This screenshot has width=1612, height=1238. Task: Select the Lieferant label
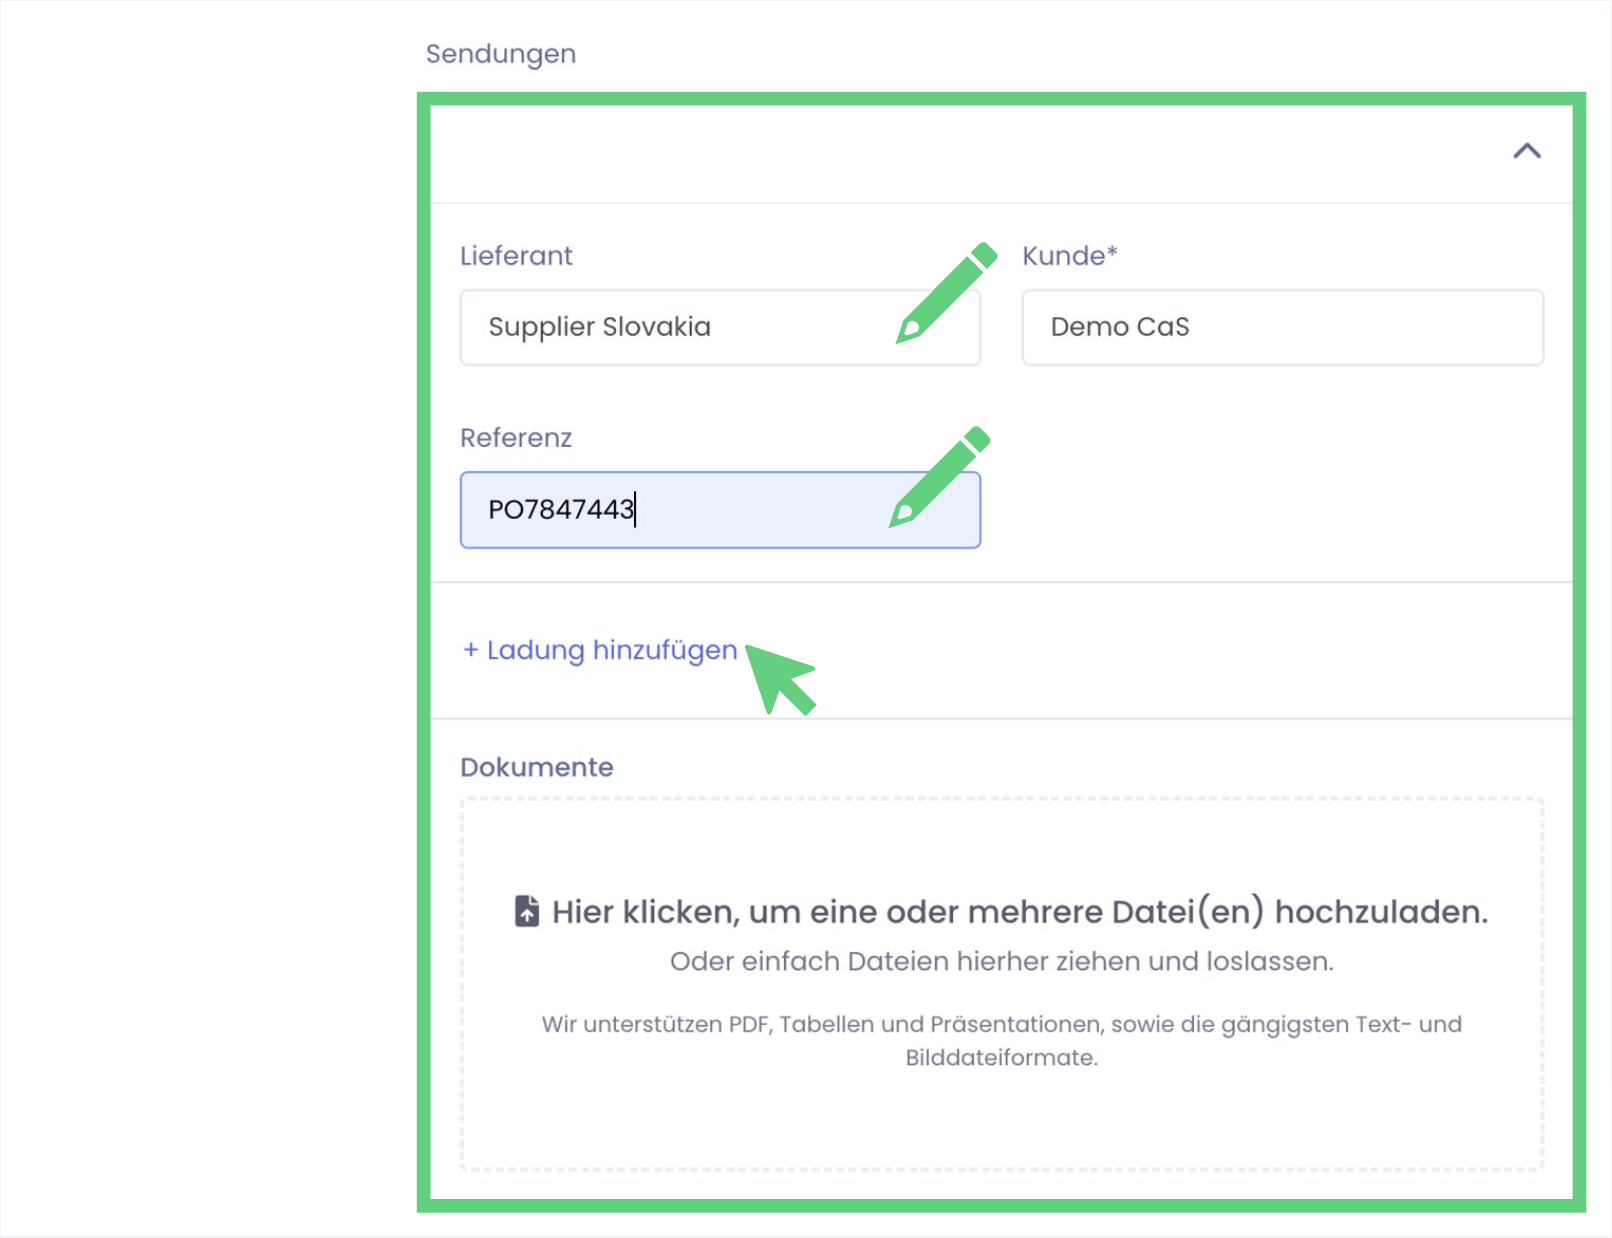coord(516,256)
